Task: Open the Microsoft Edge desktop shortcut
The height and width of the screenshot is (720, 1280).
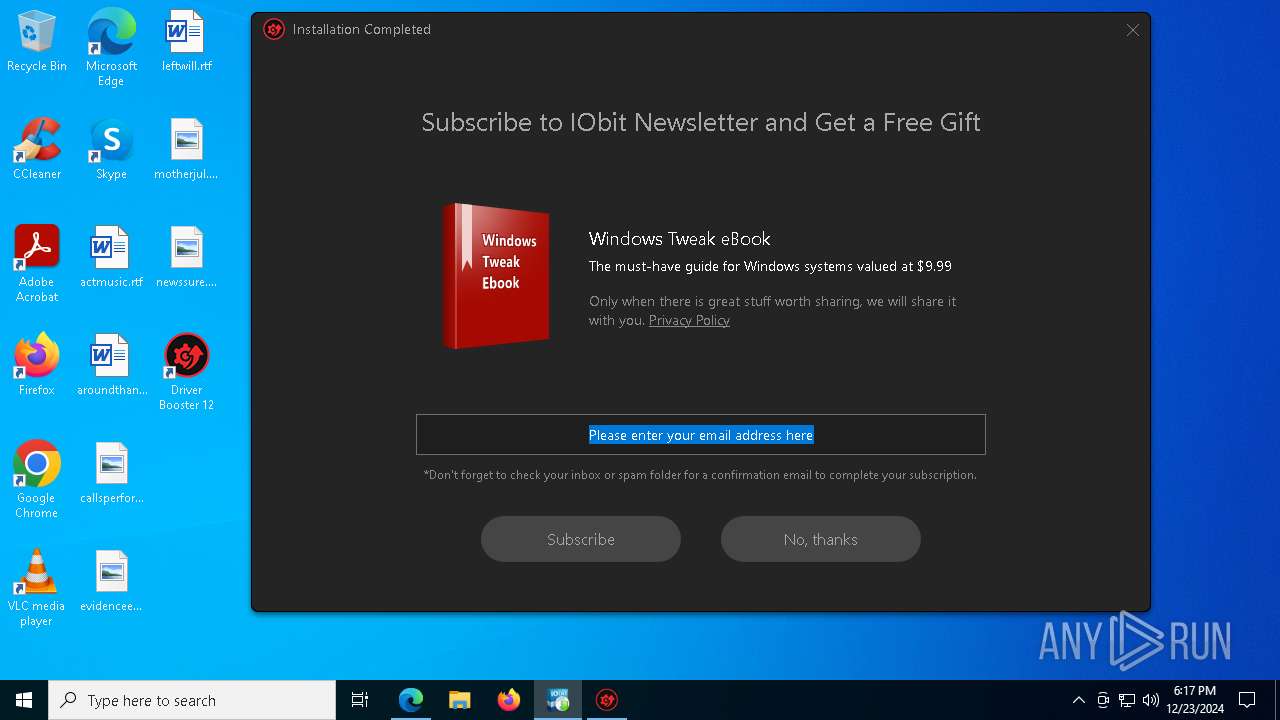Action: pos(111,48)
